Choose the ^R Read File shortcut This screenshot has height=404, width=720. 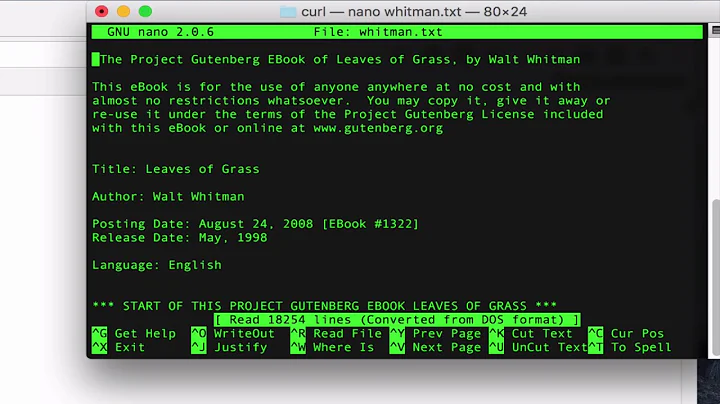click(336, 333)
